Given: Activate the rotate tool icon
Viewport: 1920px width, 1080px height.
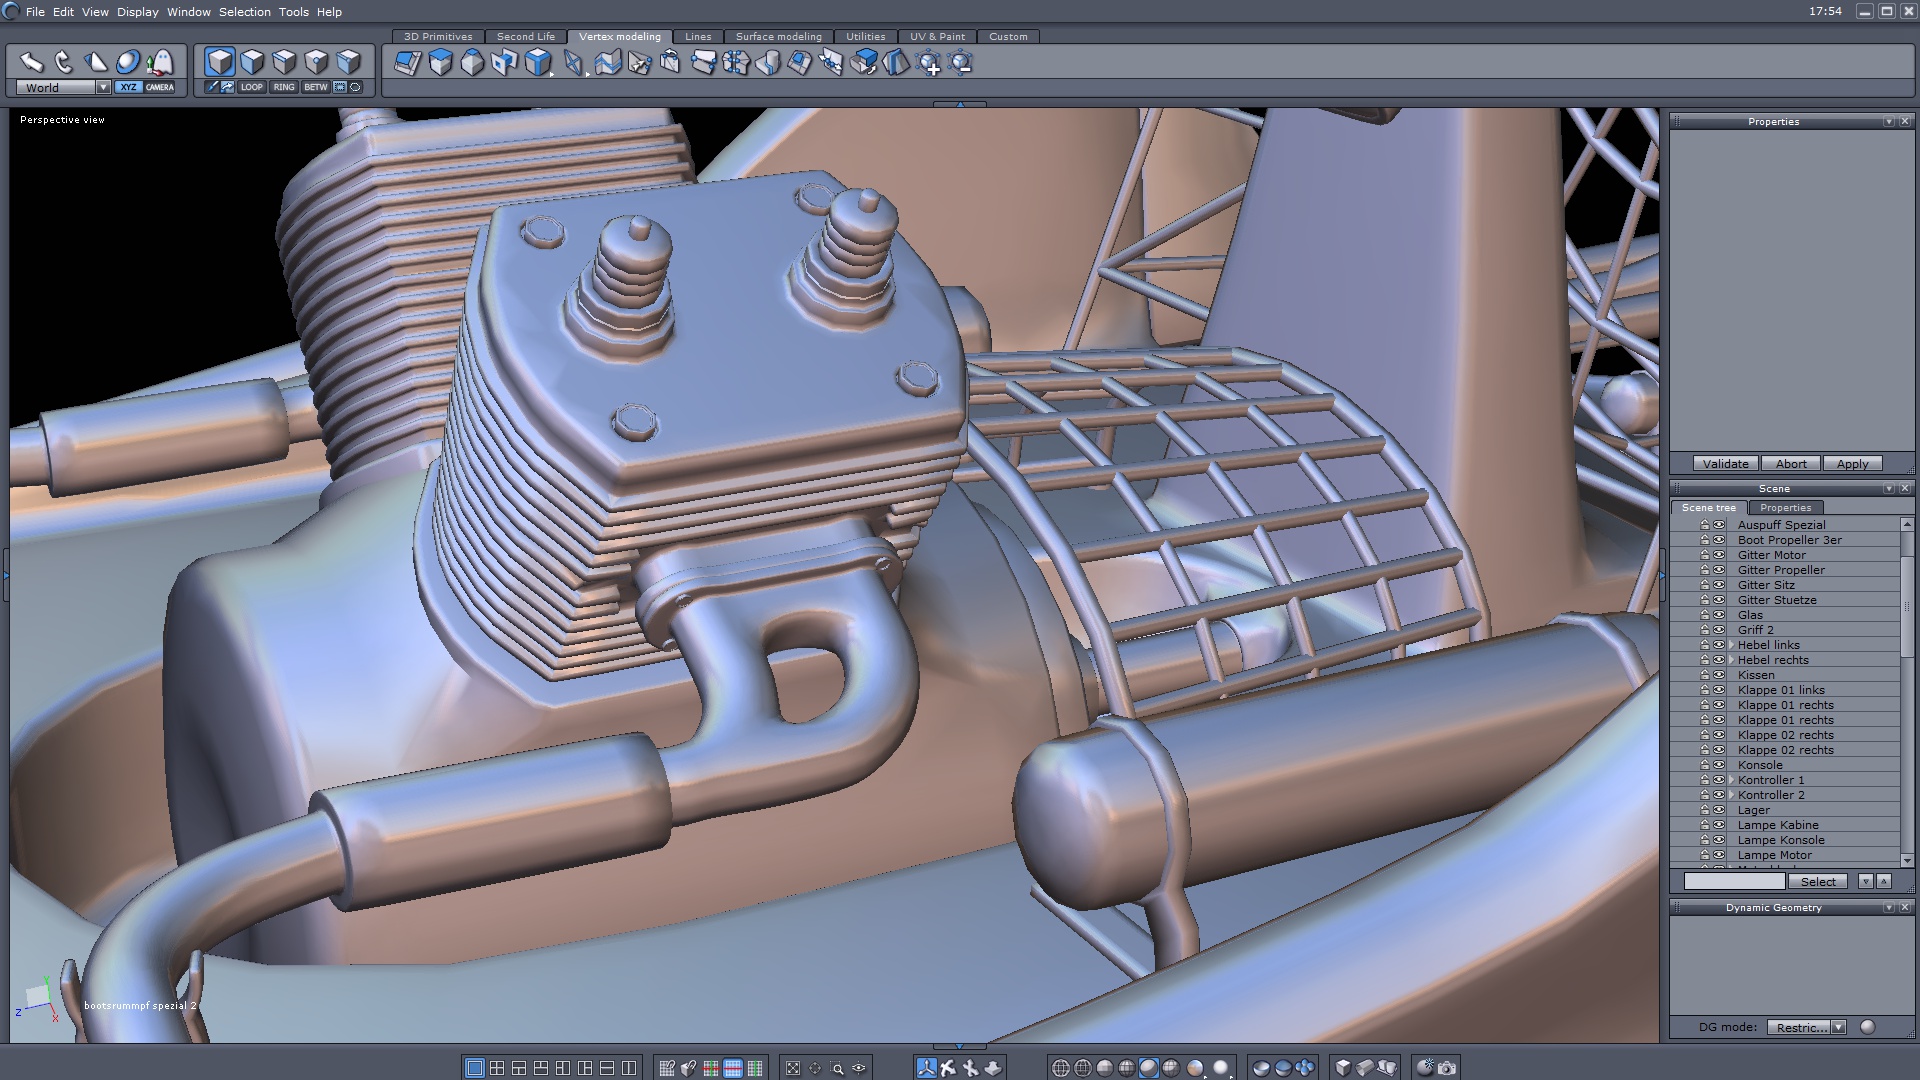Looking at the screenshot, I should [x=64, y=63].
